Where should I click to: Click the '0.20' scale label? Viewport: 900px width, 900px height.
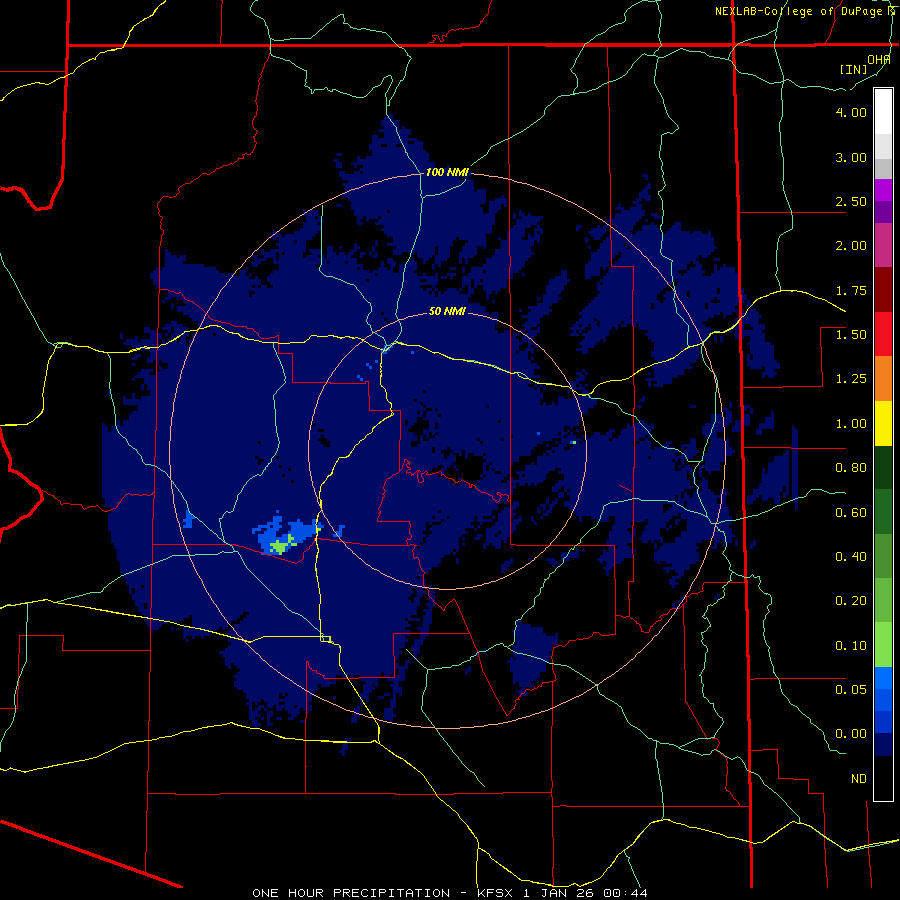[851, 601]
